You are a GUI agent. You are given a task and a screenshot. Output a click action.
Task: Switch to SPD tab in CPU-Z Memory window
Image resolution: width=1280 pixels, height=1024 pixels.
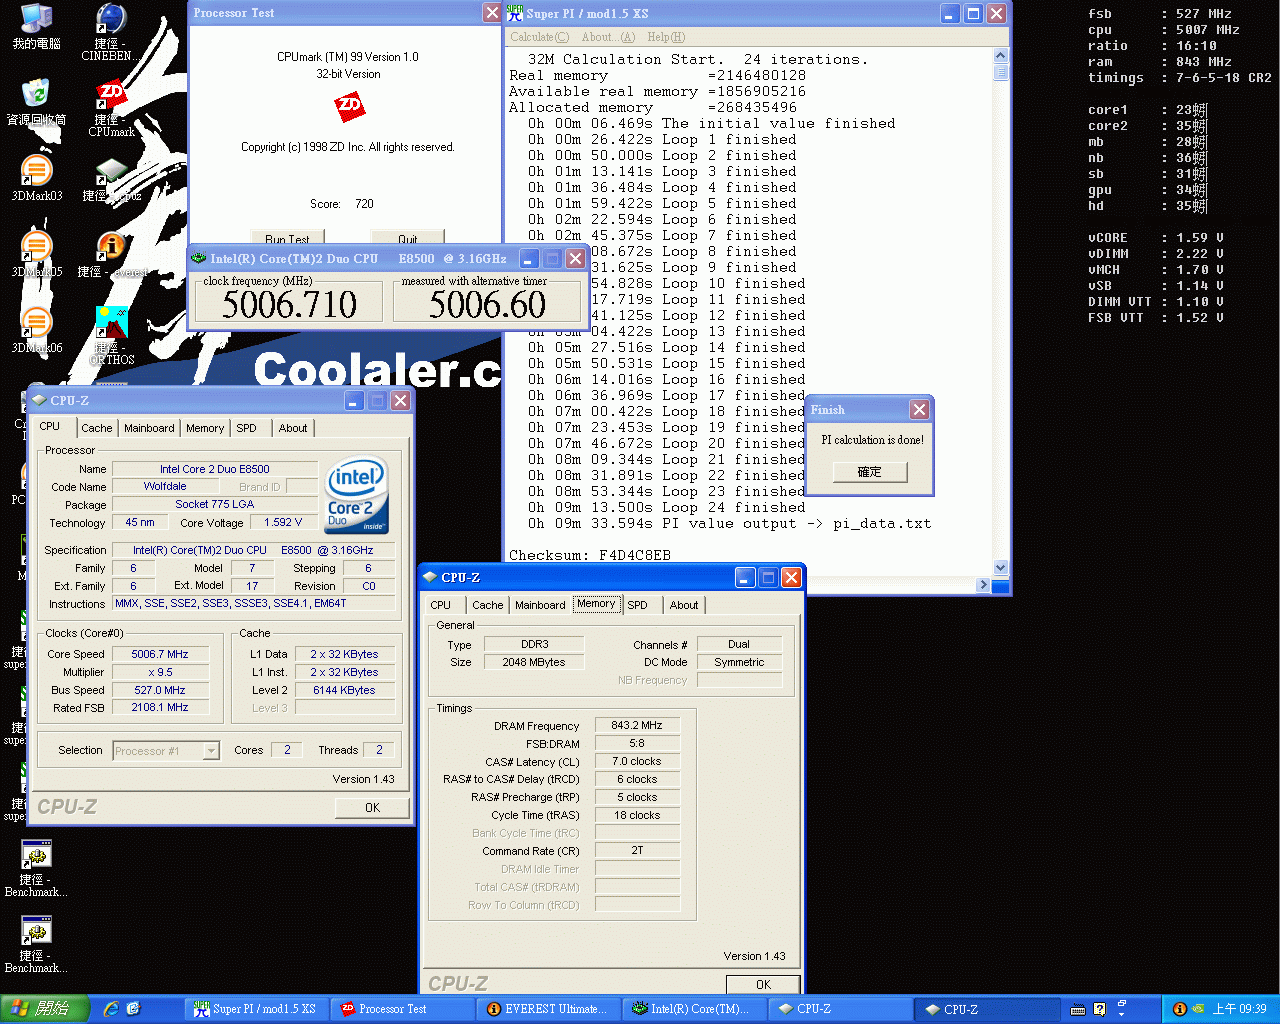point(637,605)
